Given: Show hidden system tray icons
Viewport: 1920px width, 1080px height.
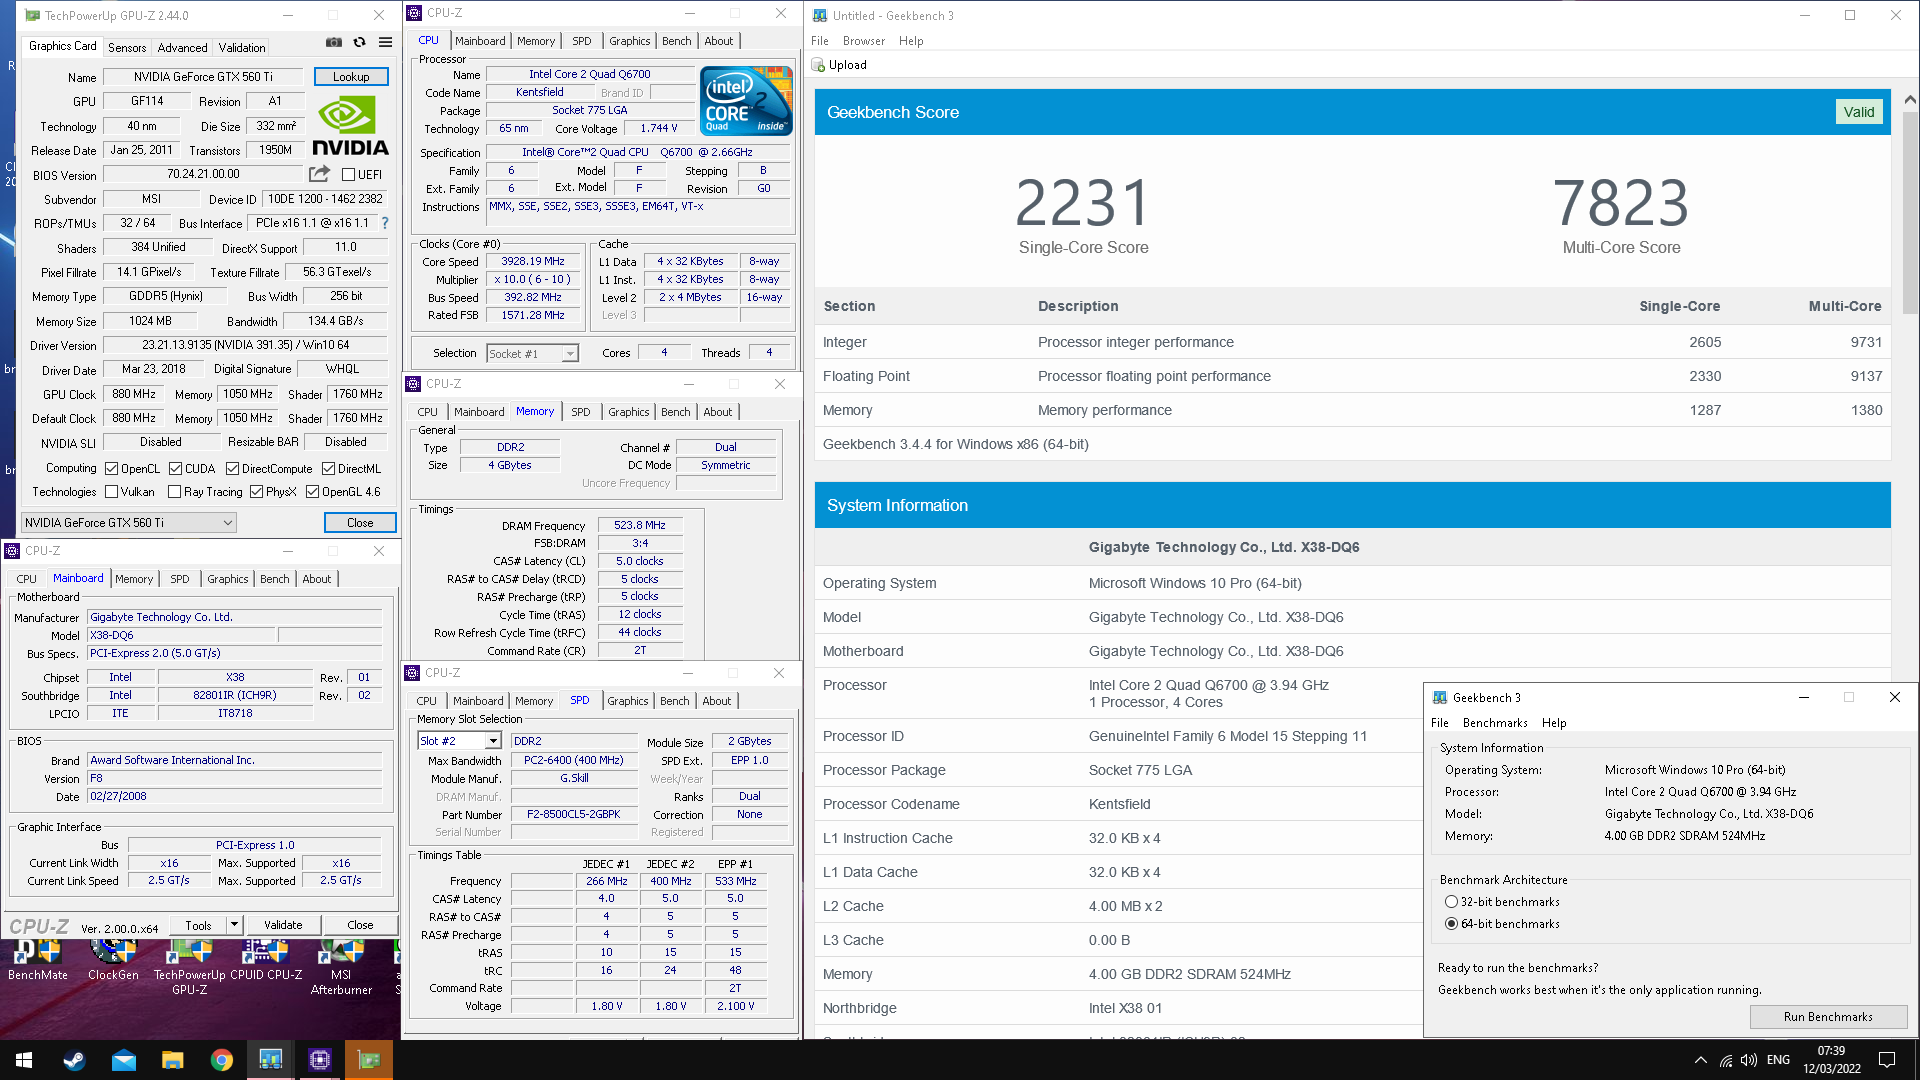Looking at the screenshot, I should [x=1701, y=1060].
